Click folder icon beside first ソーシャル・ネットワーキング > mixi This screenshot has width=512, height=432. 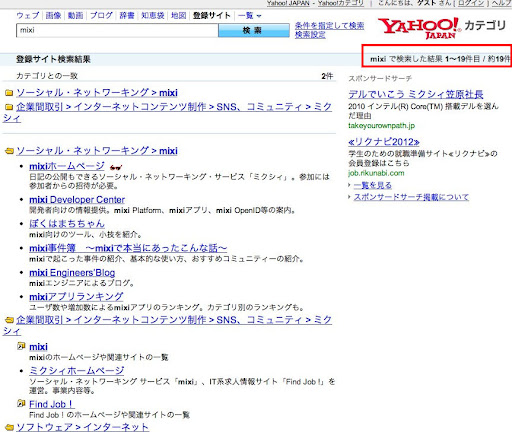coord(9,93)
